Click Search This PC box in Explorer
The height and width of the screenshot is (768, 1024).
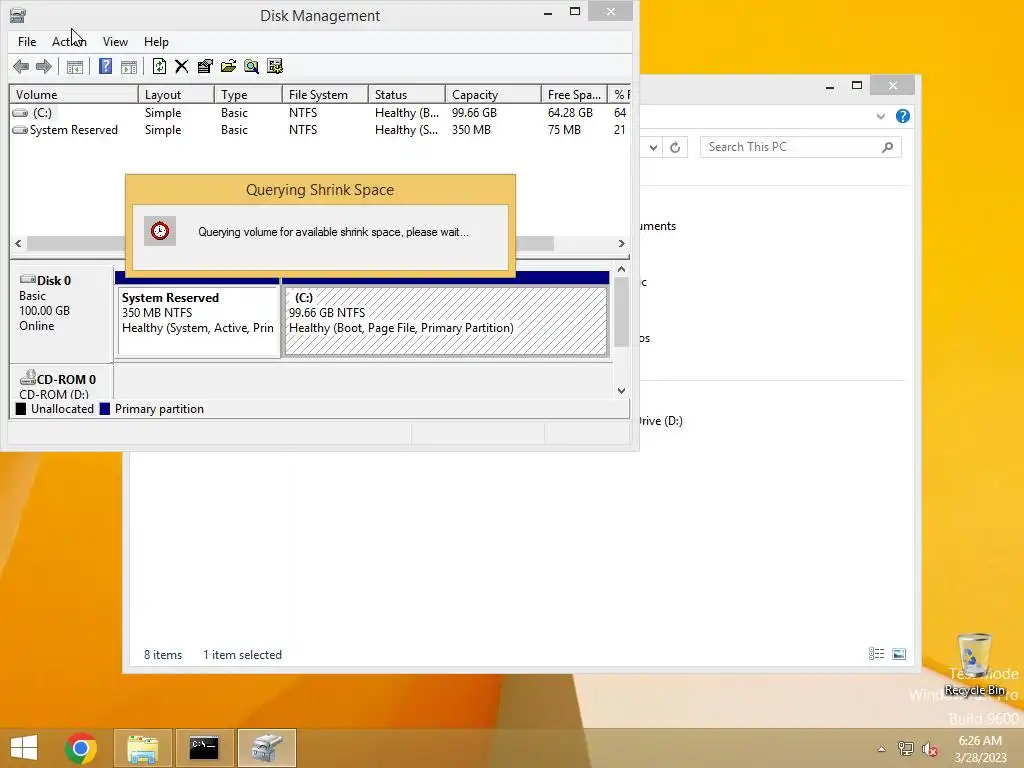801,147
